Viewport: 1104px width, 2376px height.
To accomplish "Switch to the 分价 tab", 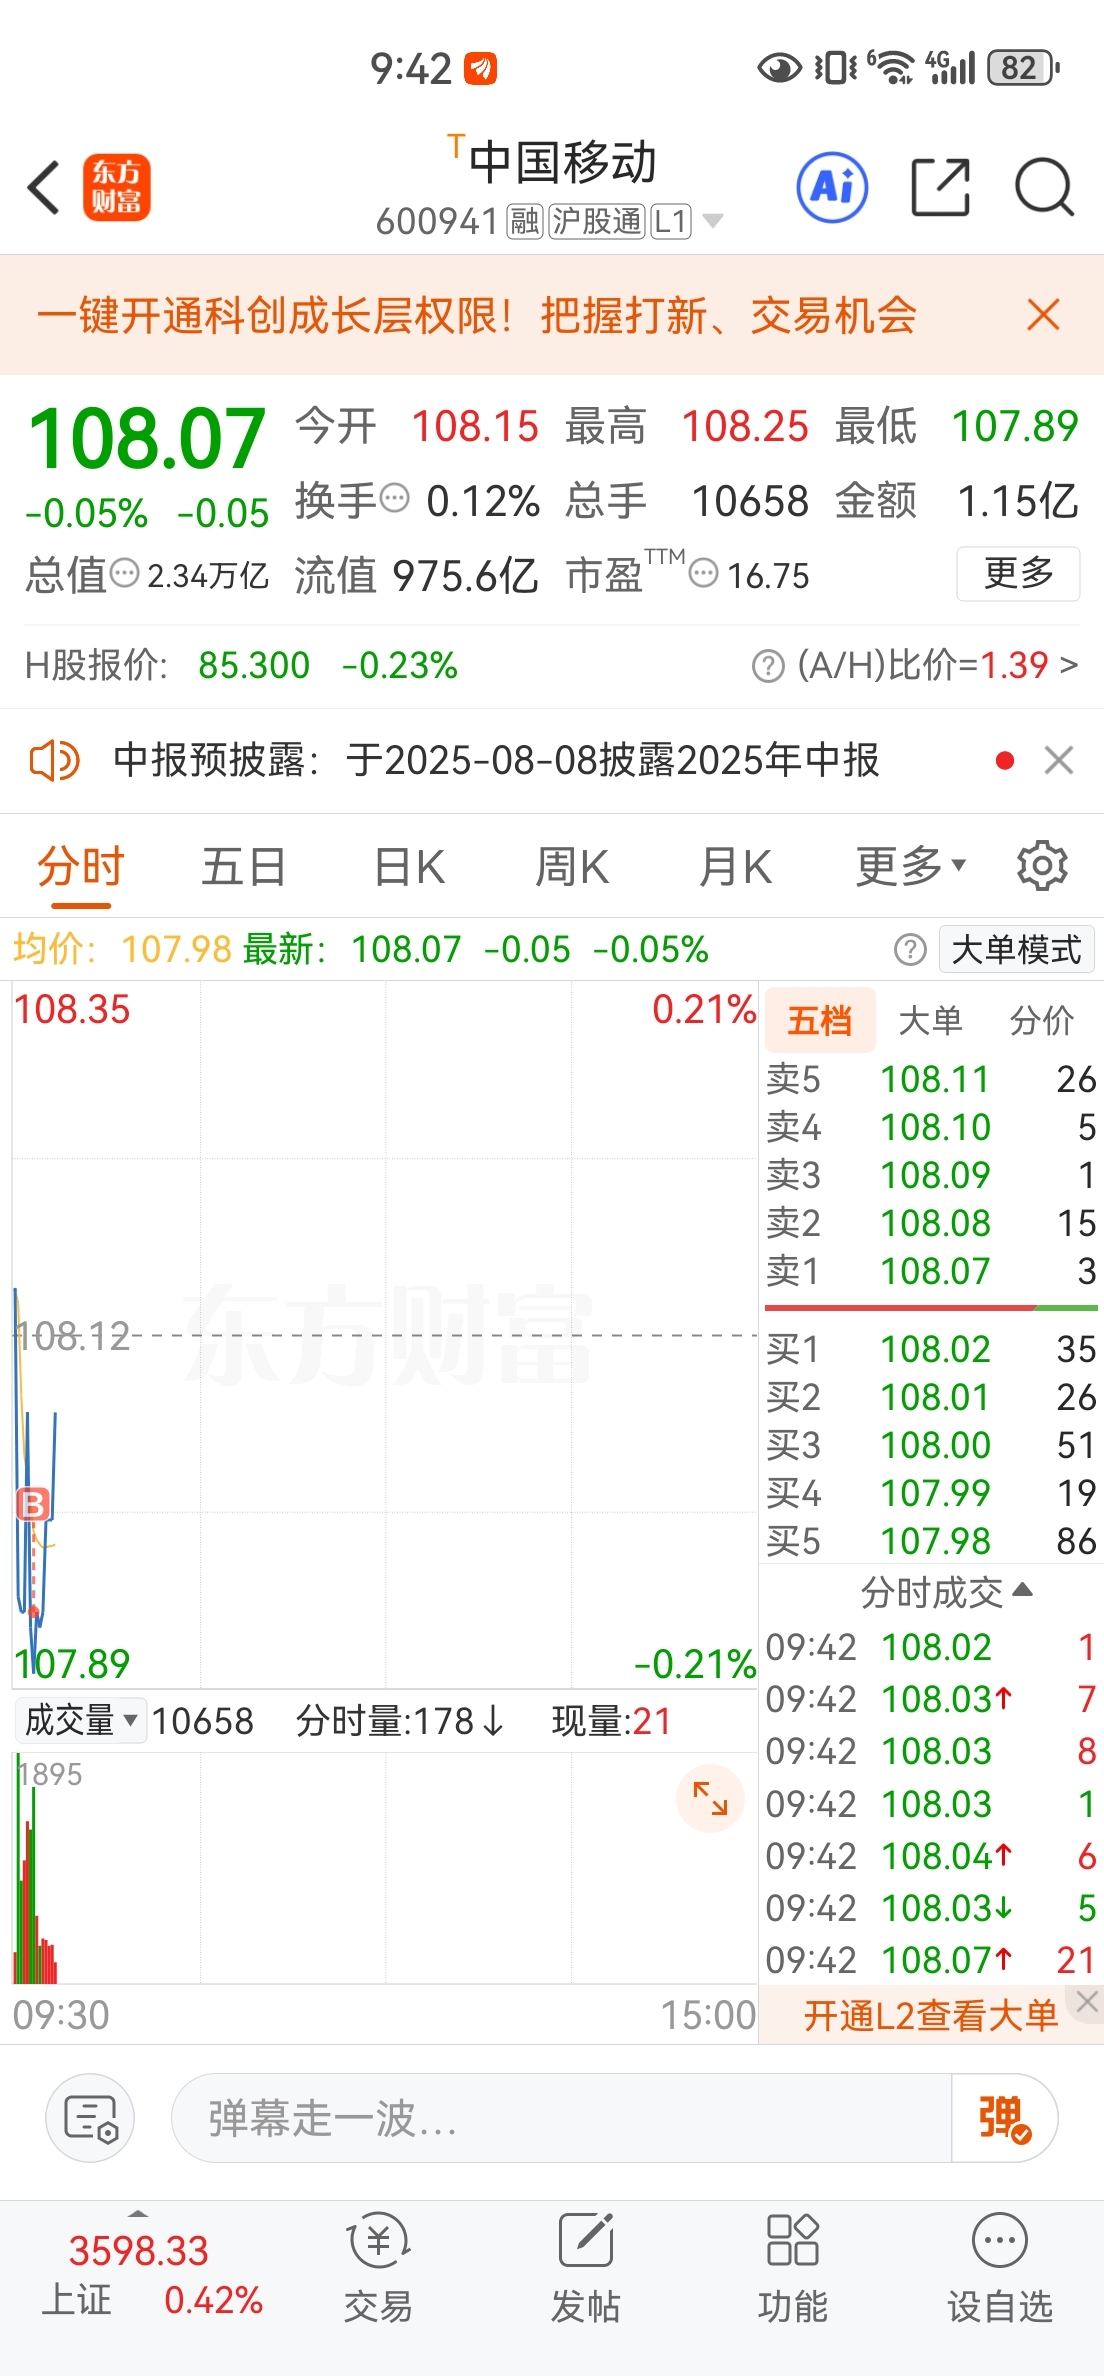I will click(1042, 1020).
